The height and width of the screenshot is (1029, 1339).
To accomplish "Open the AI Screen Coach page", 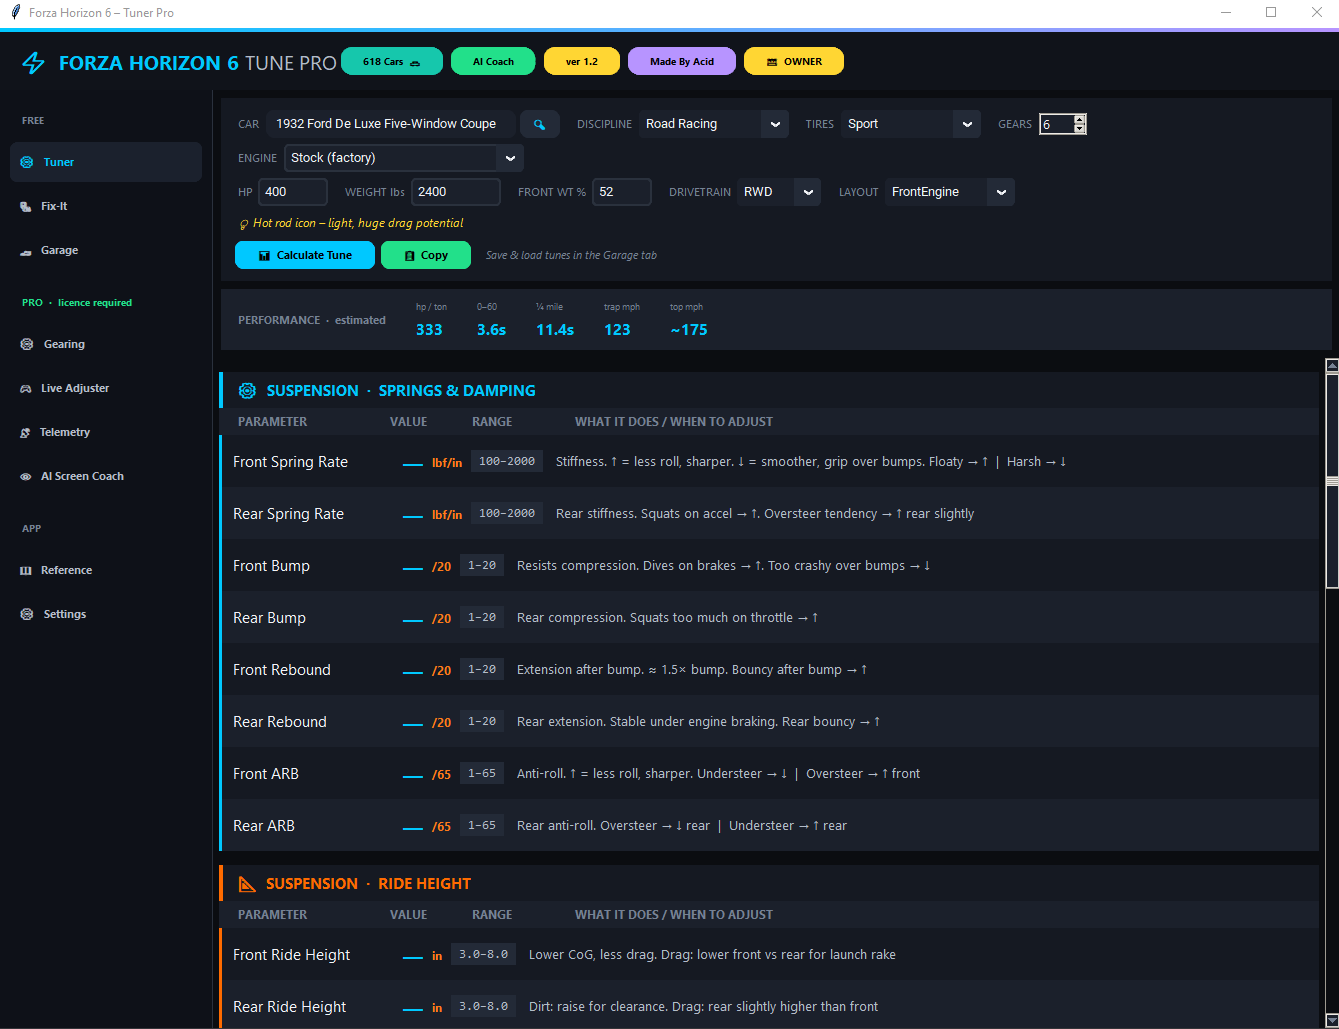I will (106, 476).
